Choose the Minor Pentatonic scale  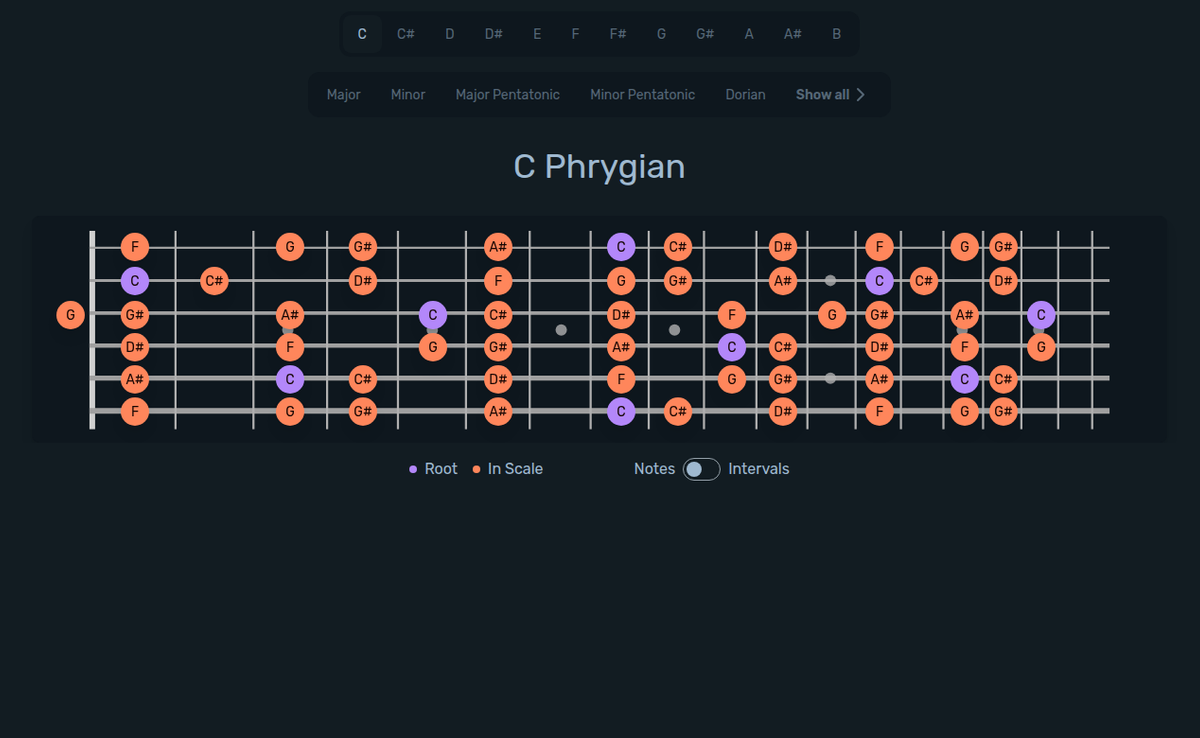pos(642,94)
